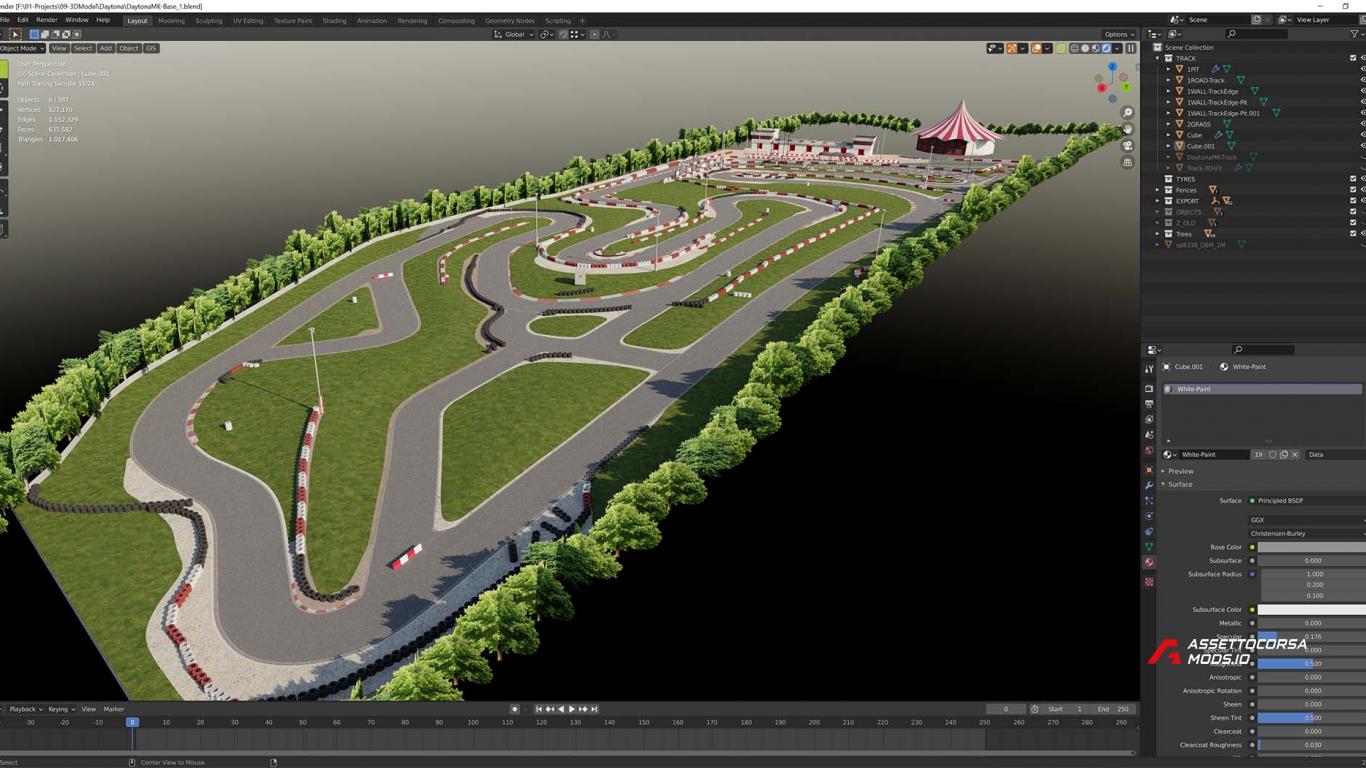Open the Object Constraints properties tab icon
This screenshot has width=1366, height=768.
[x=1149, y=531]
